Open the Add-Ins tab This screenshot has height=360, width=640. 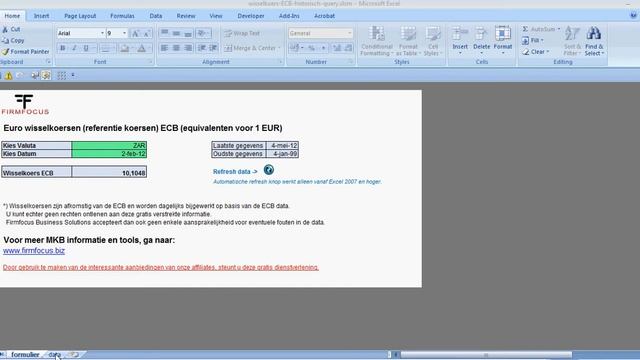pyautogui.click(x=289, y=16)
